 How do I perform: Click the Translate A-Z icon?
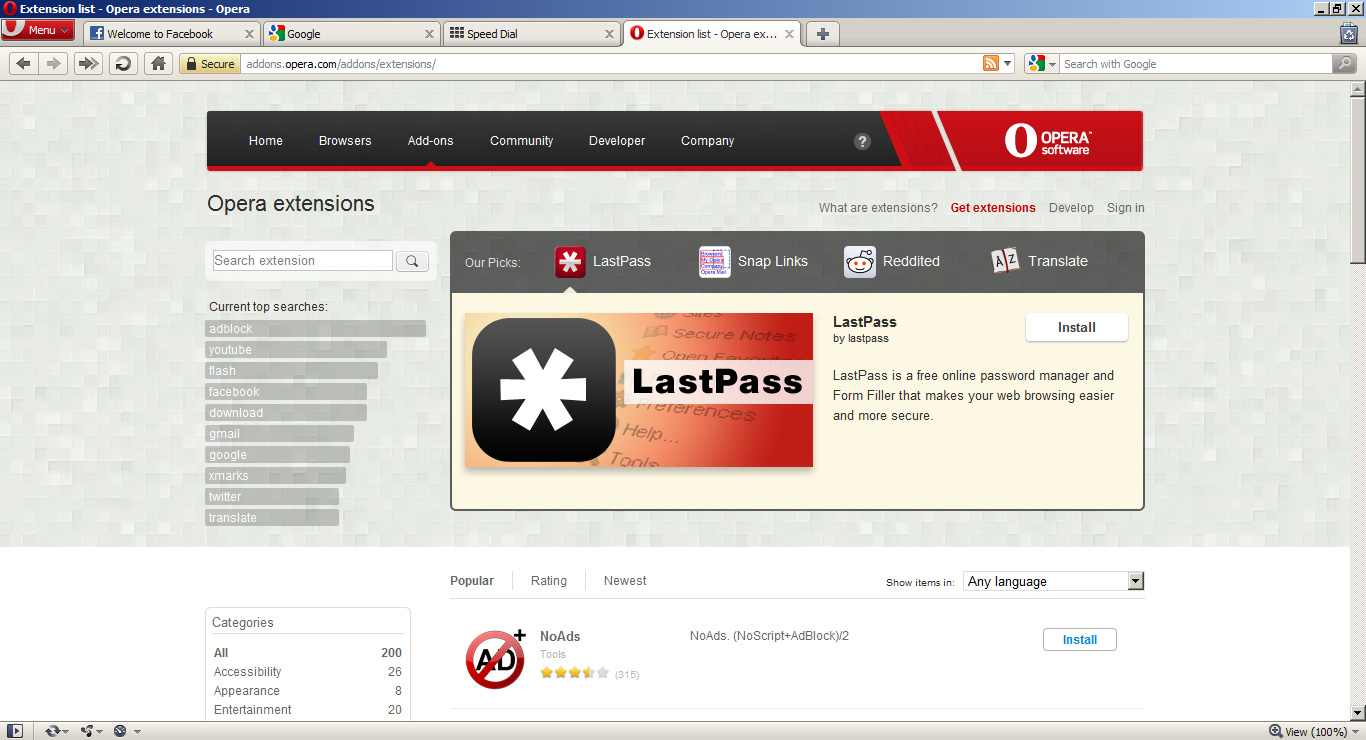(1004, 261)
